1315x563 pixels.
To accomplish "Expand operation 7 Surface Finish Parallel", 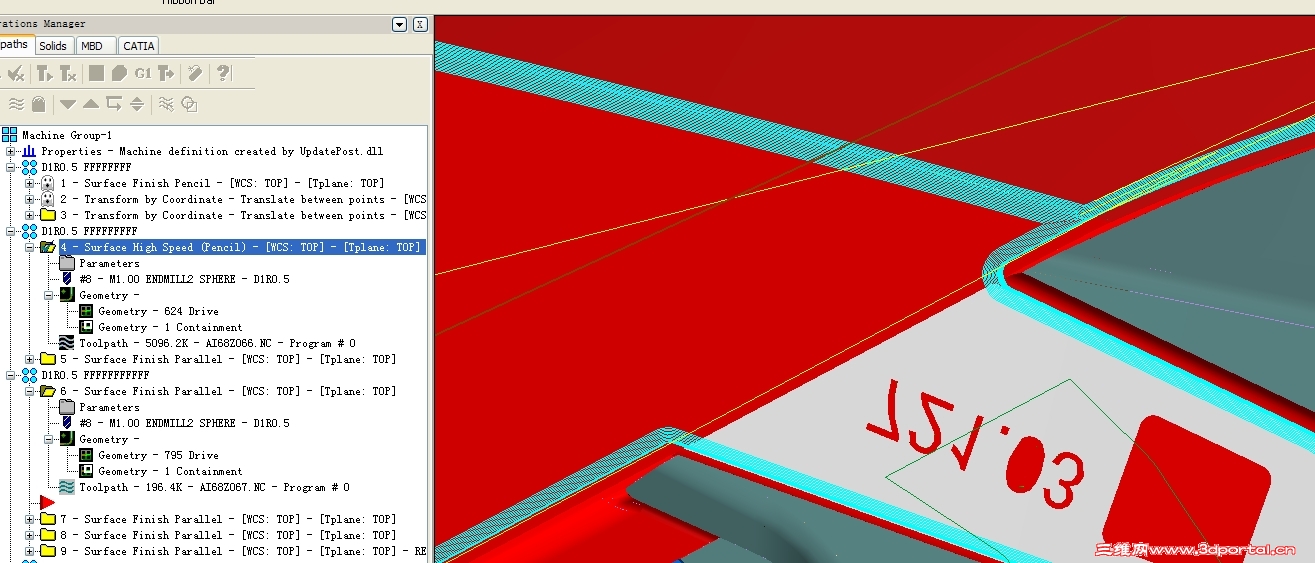I will 30,519.
